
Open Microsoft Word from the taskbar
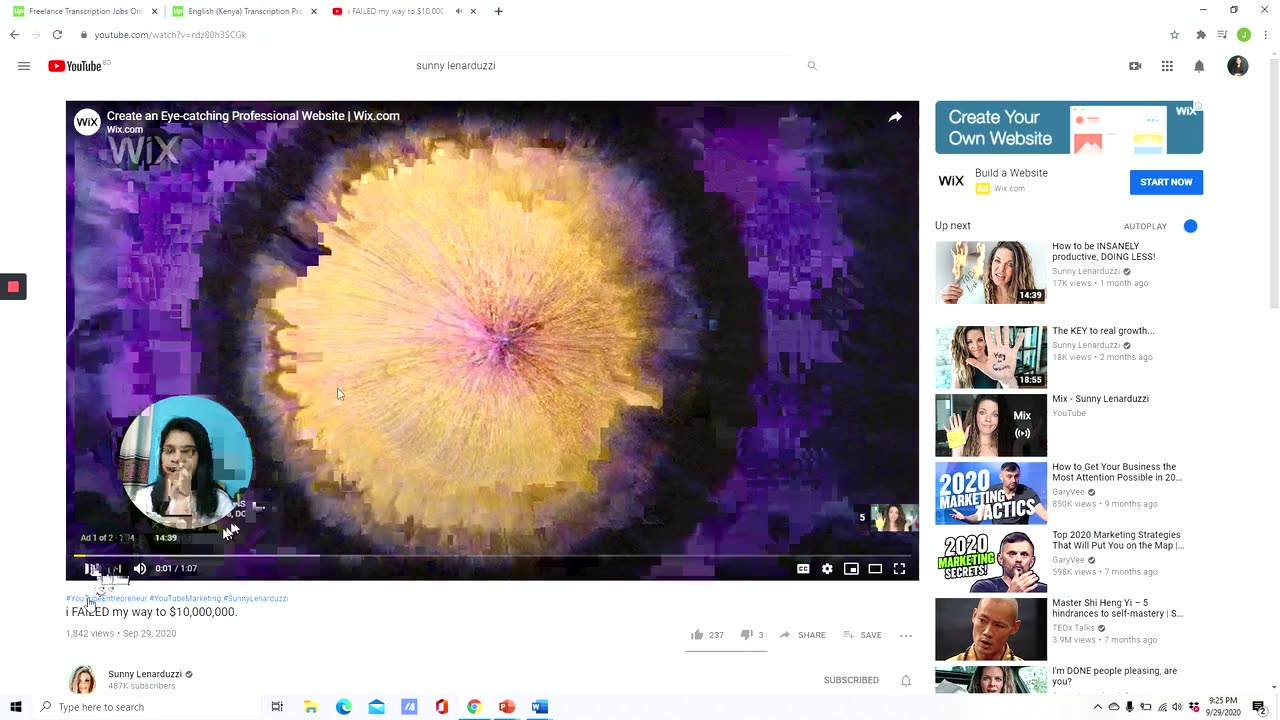540,707
